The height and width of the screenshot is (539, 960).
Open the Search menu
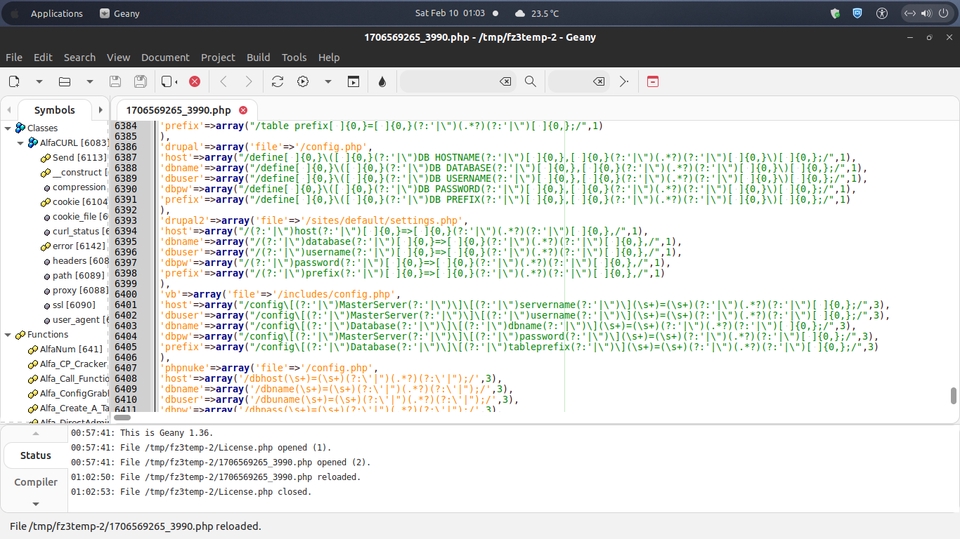click(x=80, y=57)
